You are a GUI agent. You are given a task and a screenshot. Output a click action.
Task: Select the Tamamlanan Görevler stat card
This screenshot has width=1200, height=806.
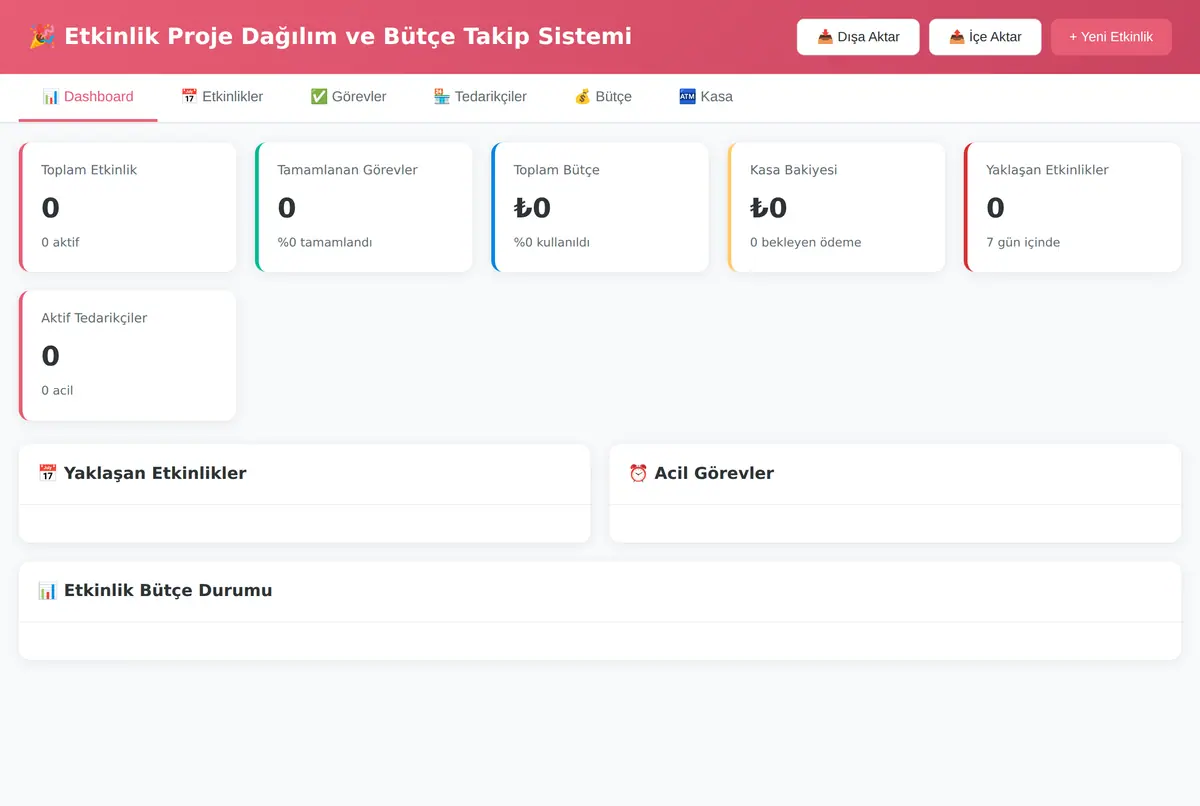coord(364,207)
